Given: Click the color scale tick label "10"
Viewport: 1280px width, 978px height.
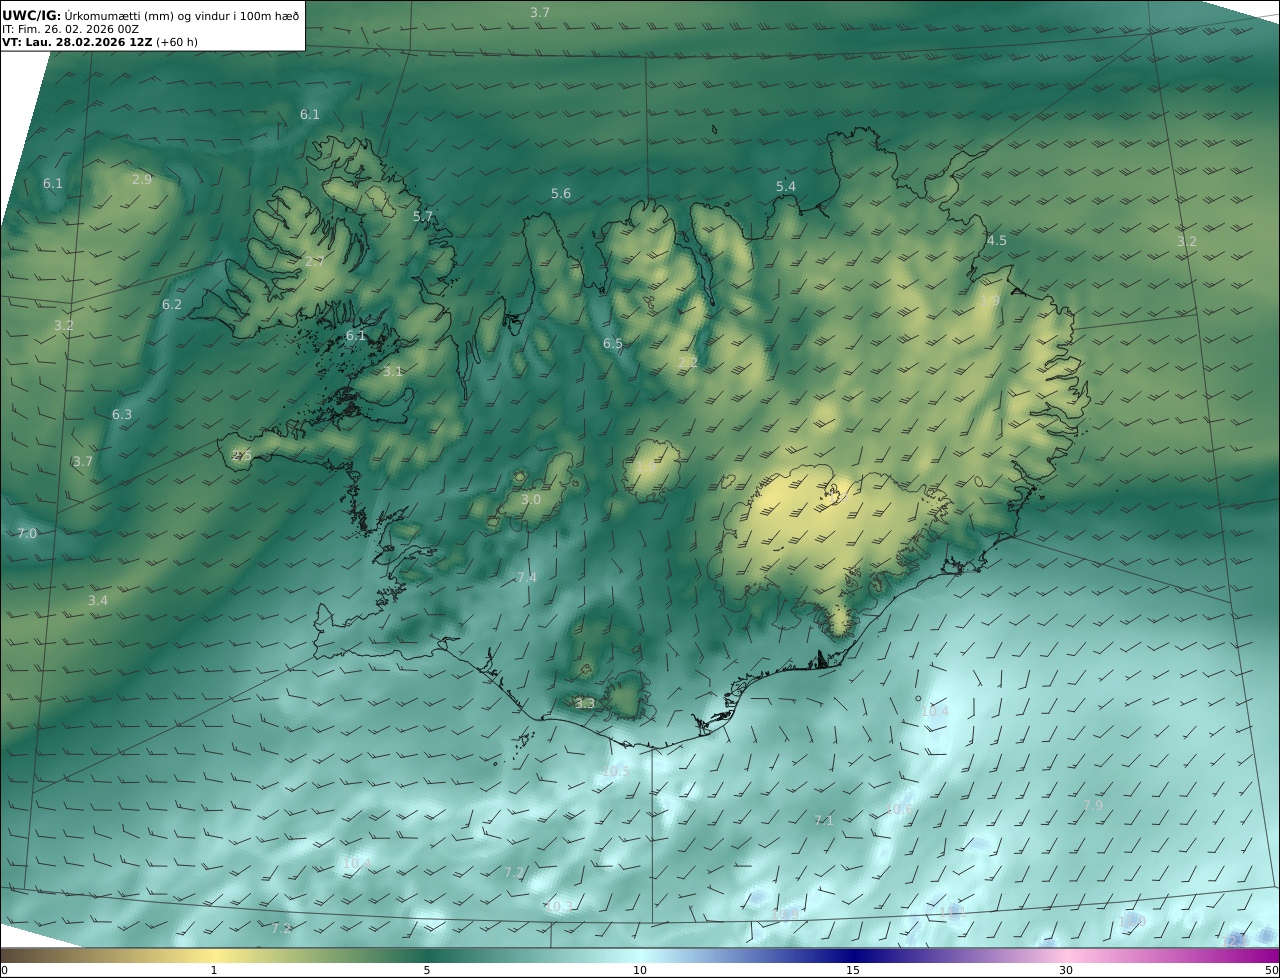Looking at the screenshot, I should click(x=640, y=970).
